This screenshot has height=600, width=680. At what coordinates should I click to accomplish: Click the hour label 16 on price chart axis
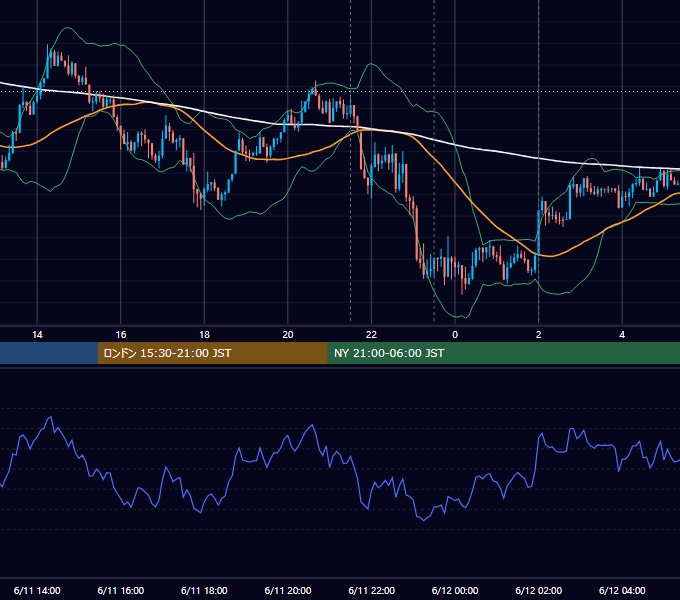coord(121,334)
